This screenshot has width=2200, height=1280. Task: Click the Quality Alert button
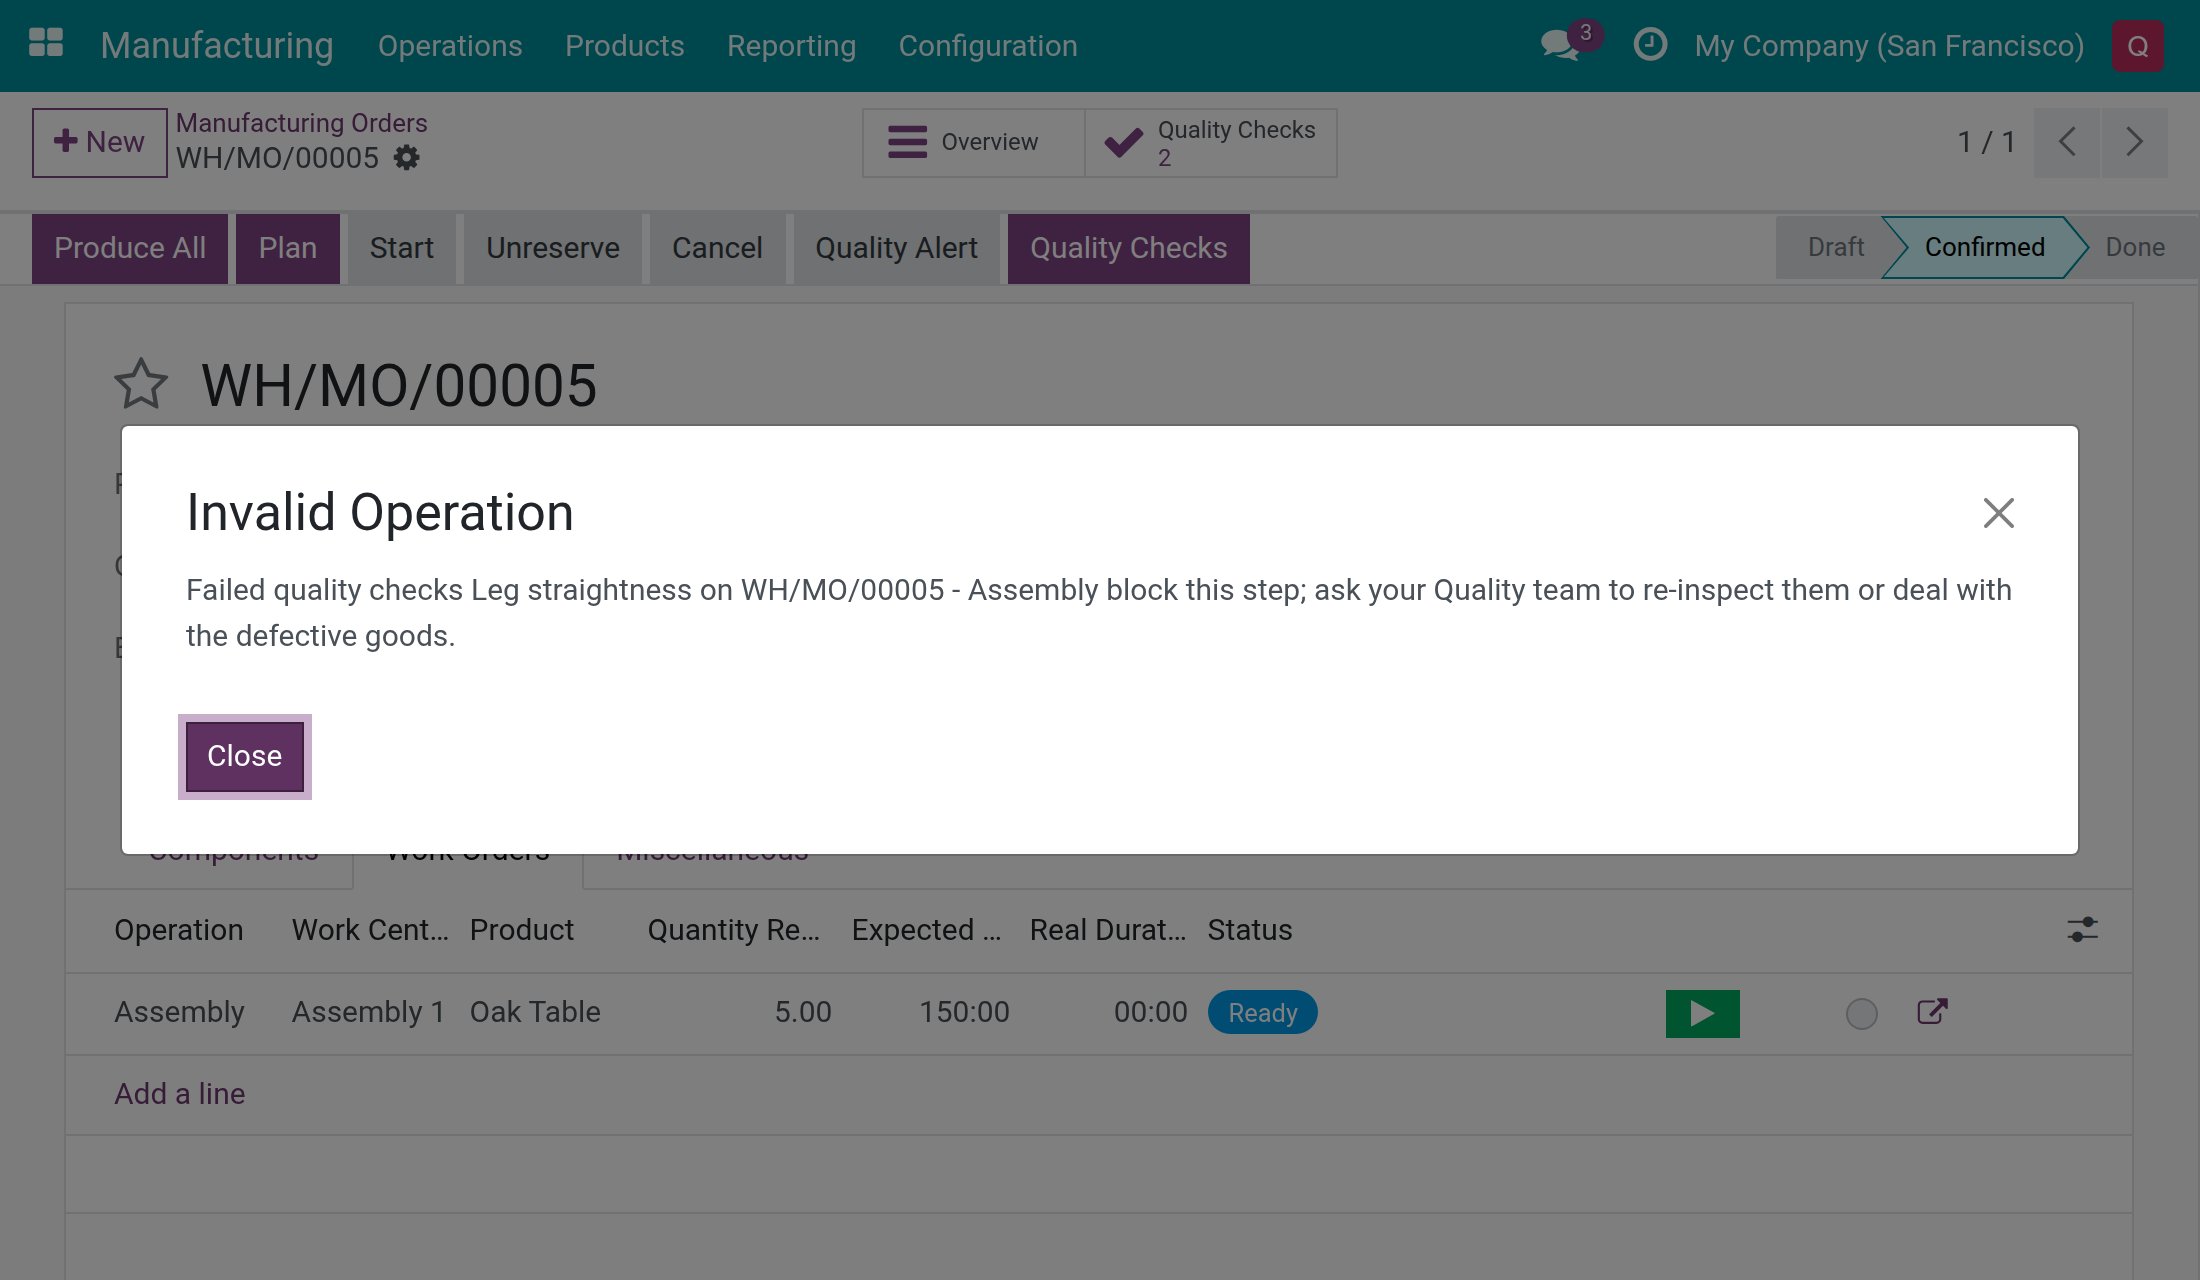pos(896,248)
